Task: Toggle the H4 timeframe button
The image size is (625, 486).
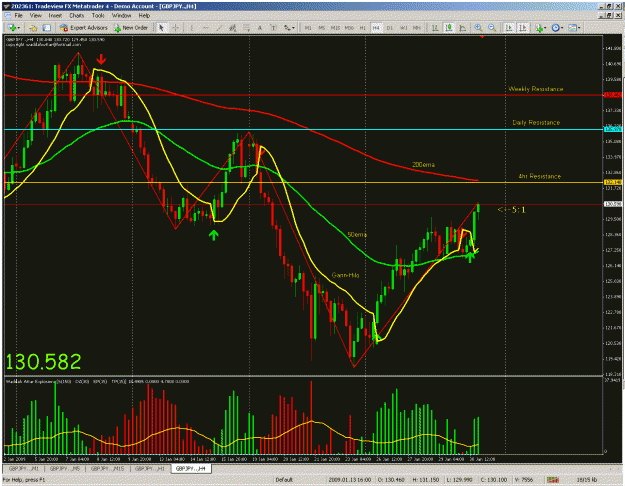Action: 376,28
